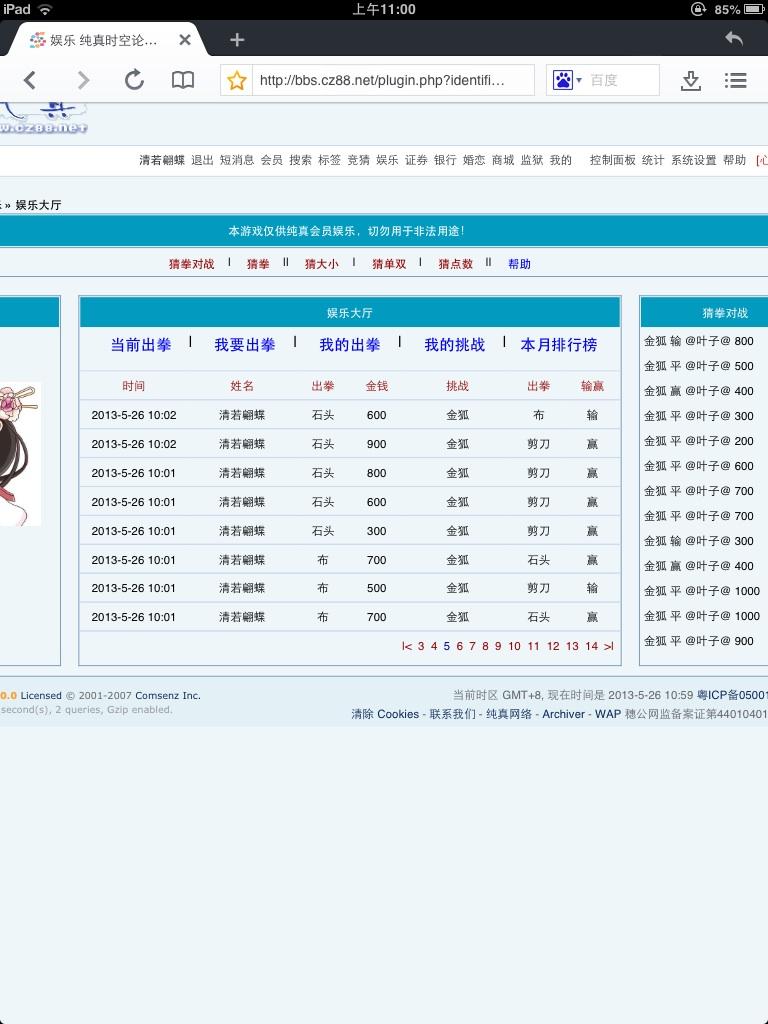Viewport: 768px width, 1024px height.
Task: Go to page 3 of results
Action: tap(421, 646)
